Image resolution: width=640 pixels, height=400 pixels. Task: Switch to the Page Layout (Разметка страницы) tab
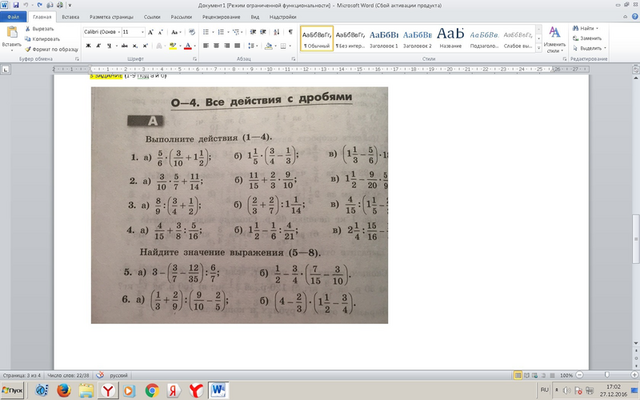point(111,17)
